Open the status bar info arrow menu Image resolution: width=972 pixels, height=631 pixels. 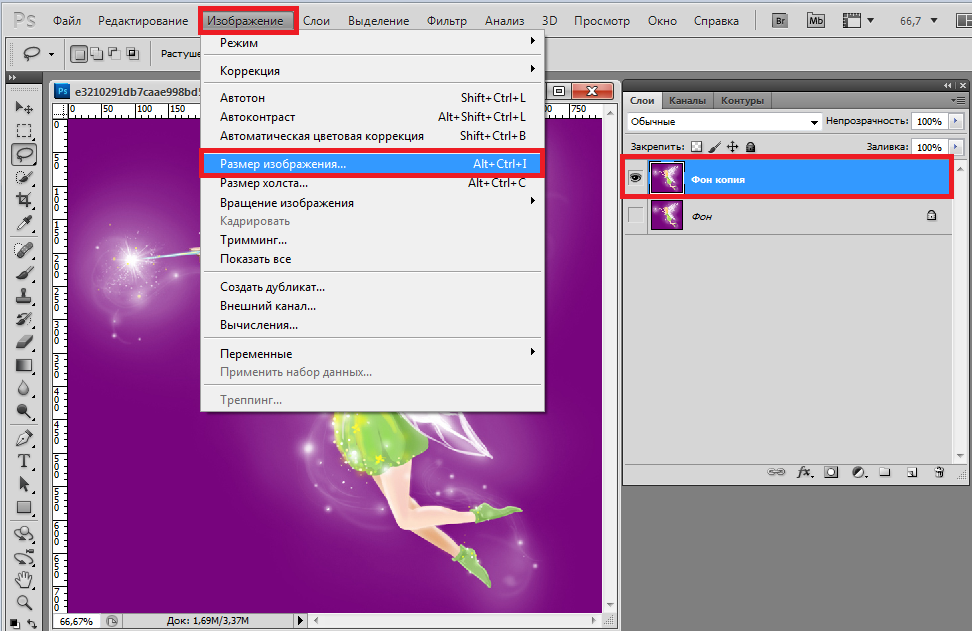click(301, 620)
